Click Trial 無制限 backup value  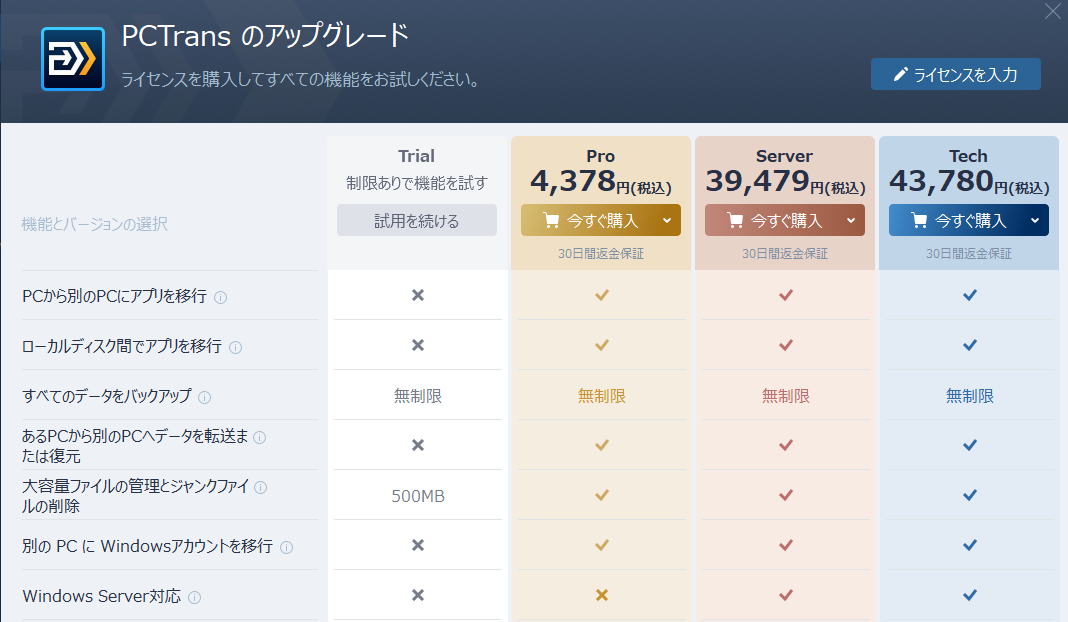418,396
